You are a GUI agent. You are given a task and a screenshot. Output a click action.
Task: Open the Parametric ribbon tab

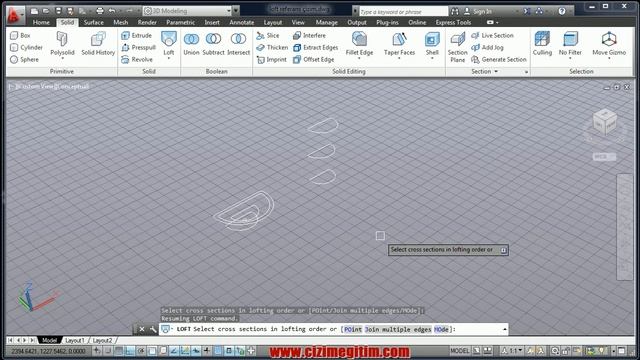click(180, 22)
